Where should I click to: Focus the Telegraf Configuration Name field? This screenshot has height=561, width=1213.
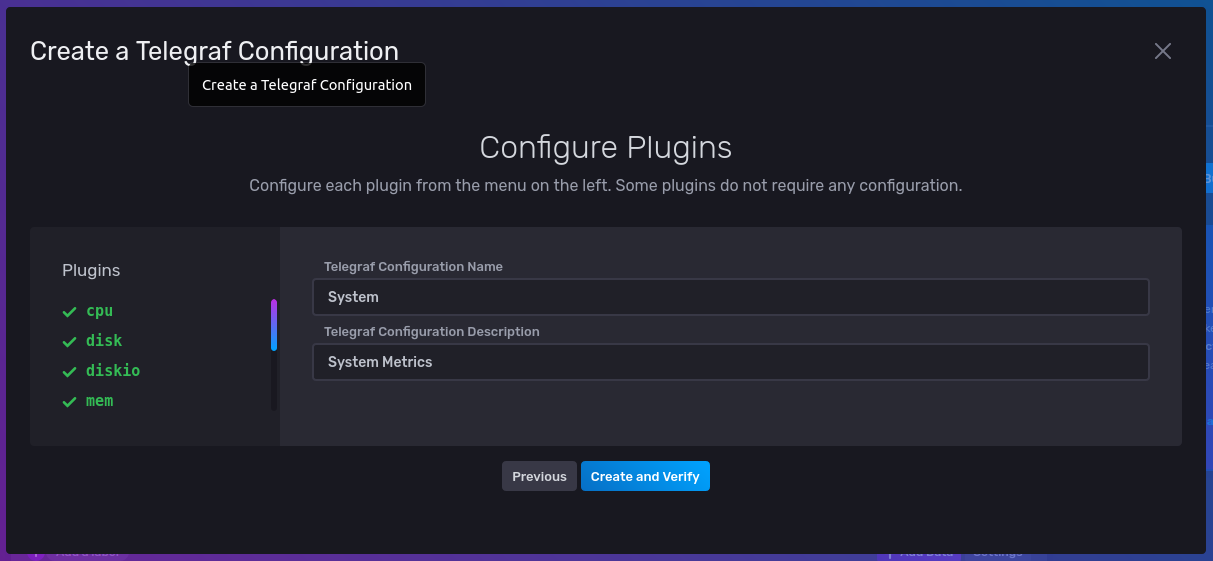pyautogui.click(x=730, y=297)
